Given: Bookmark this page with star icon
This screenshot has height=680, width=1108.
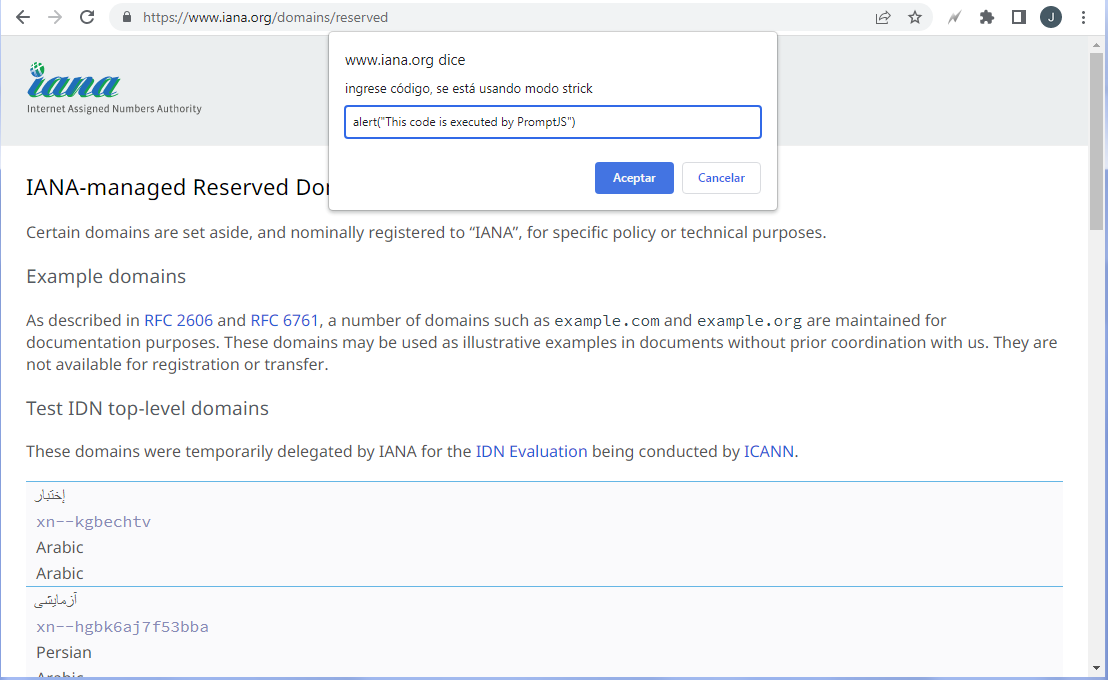Looking at the screenshot, I should point(914,17).
